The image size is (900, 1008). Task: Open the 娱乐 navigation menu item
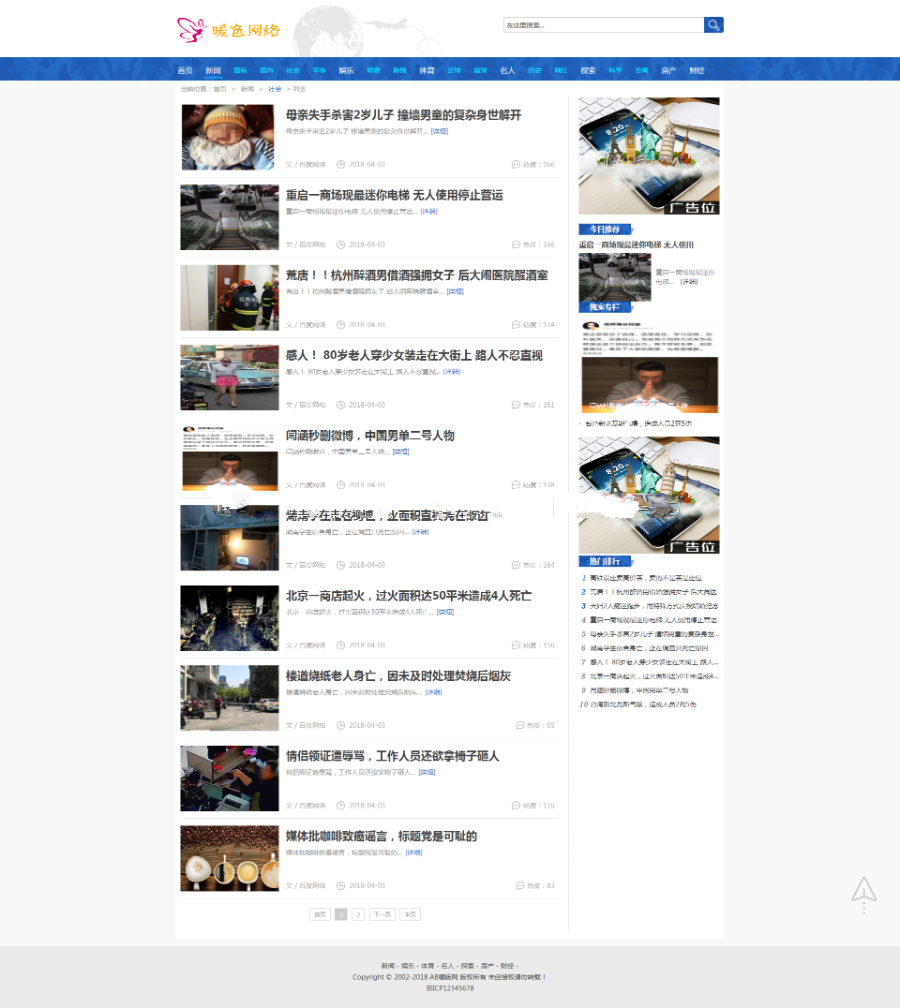[346, 71]
